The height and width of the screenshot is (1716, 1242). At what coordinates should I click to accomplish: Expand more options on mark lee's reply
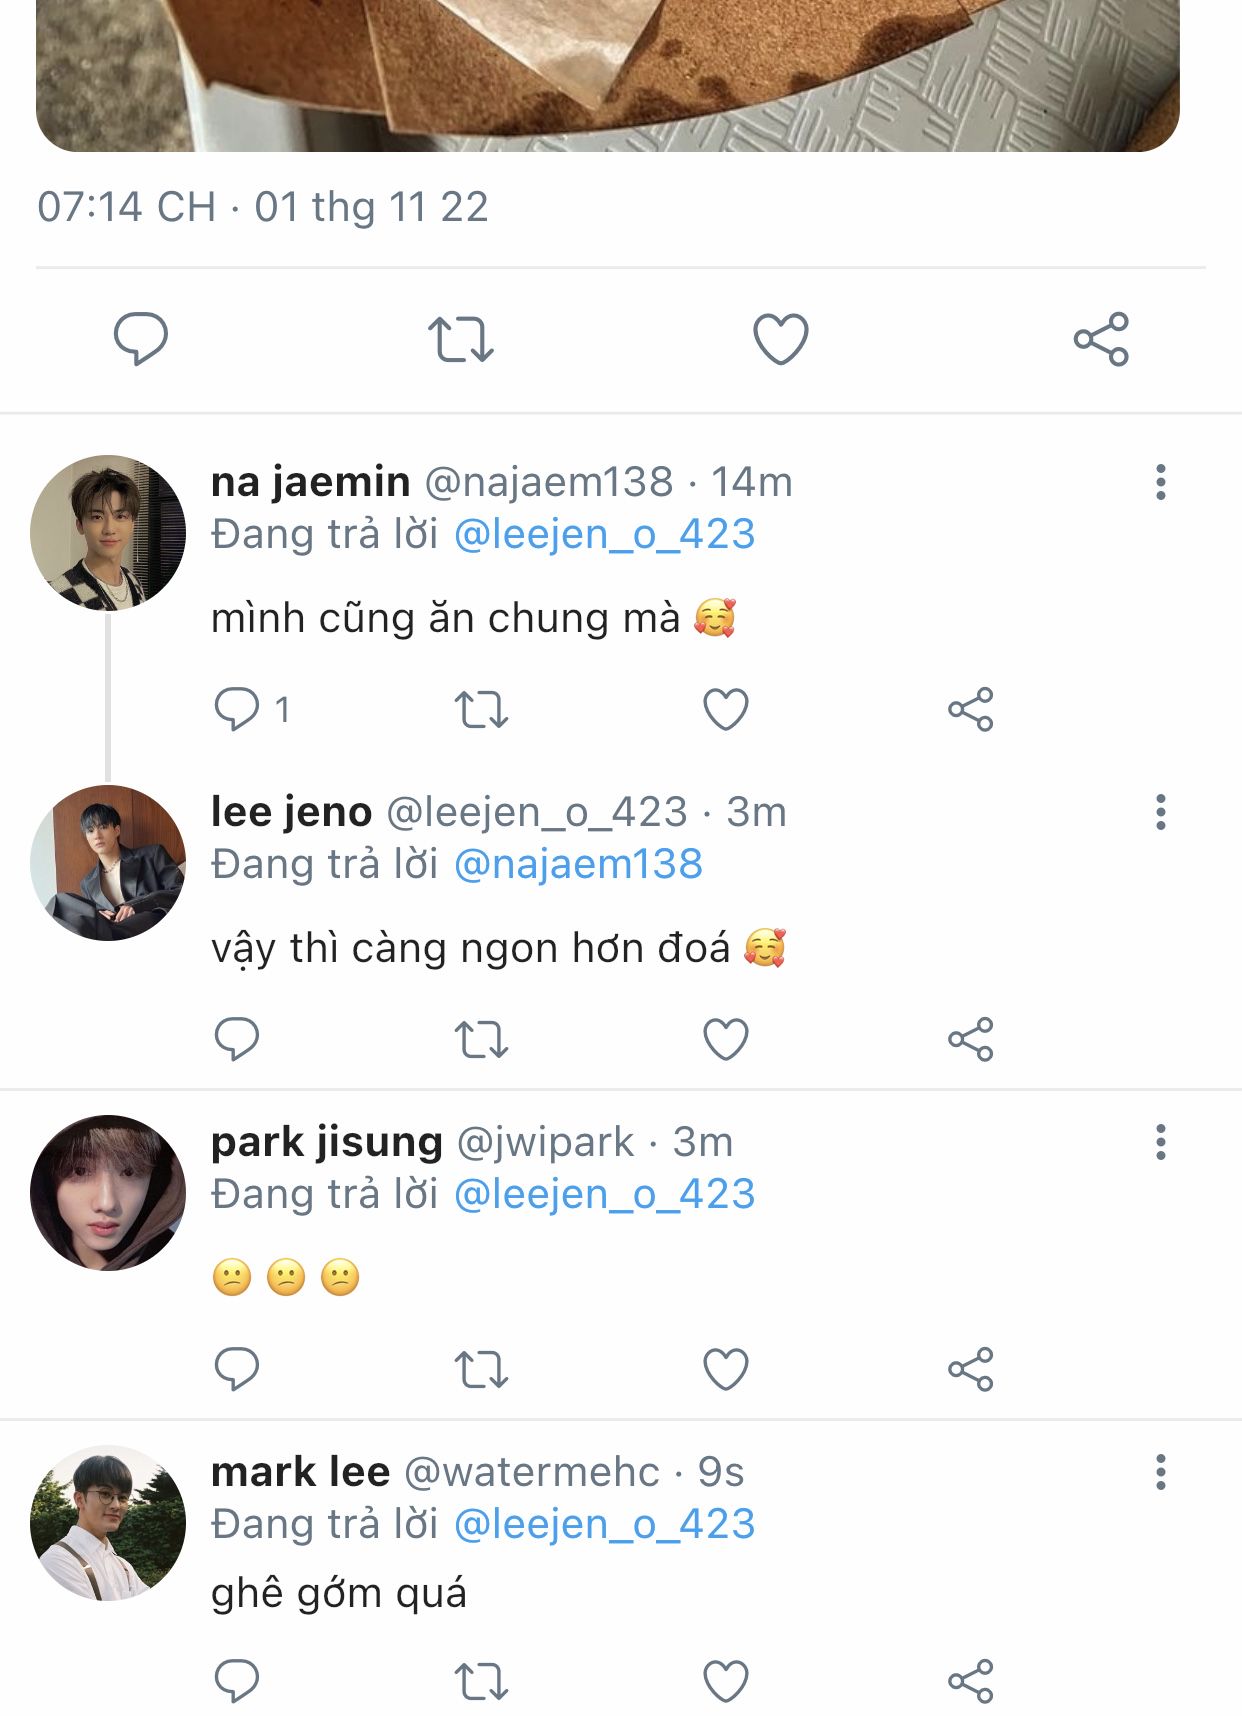[x=1160, y=1472]
